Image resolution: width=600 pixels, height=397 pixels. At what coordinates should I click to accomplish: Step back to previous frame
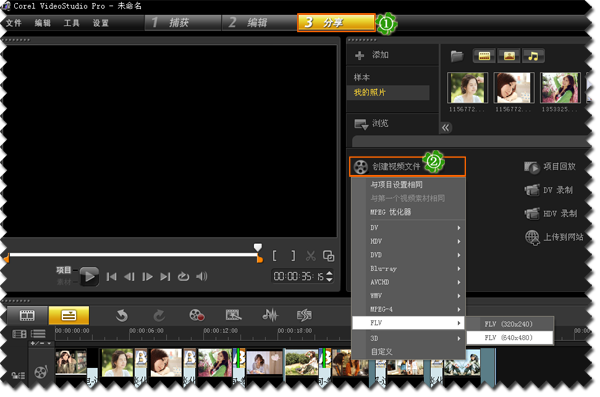129,276
